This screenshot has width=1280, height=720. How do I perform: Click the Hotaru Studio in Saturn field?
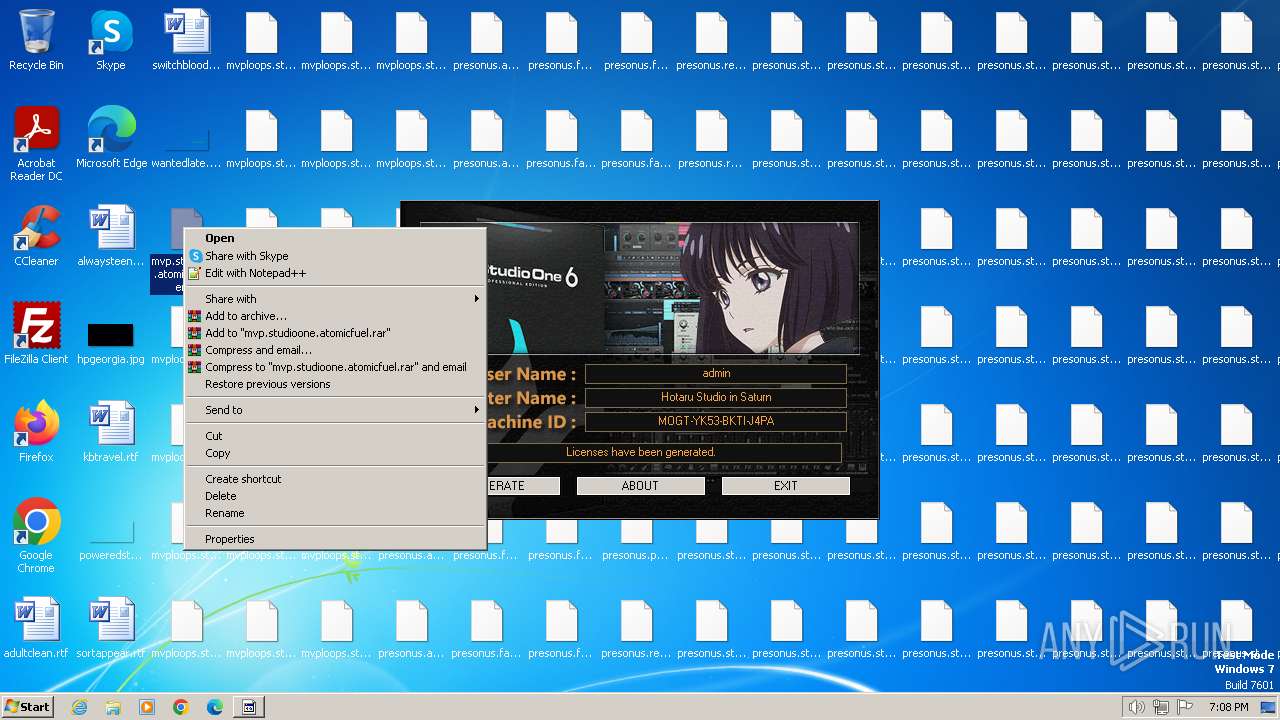pos(716,397)
